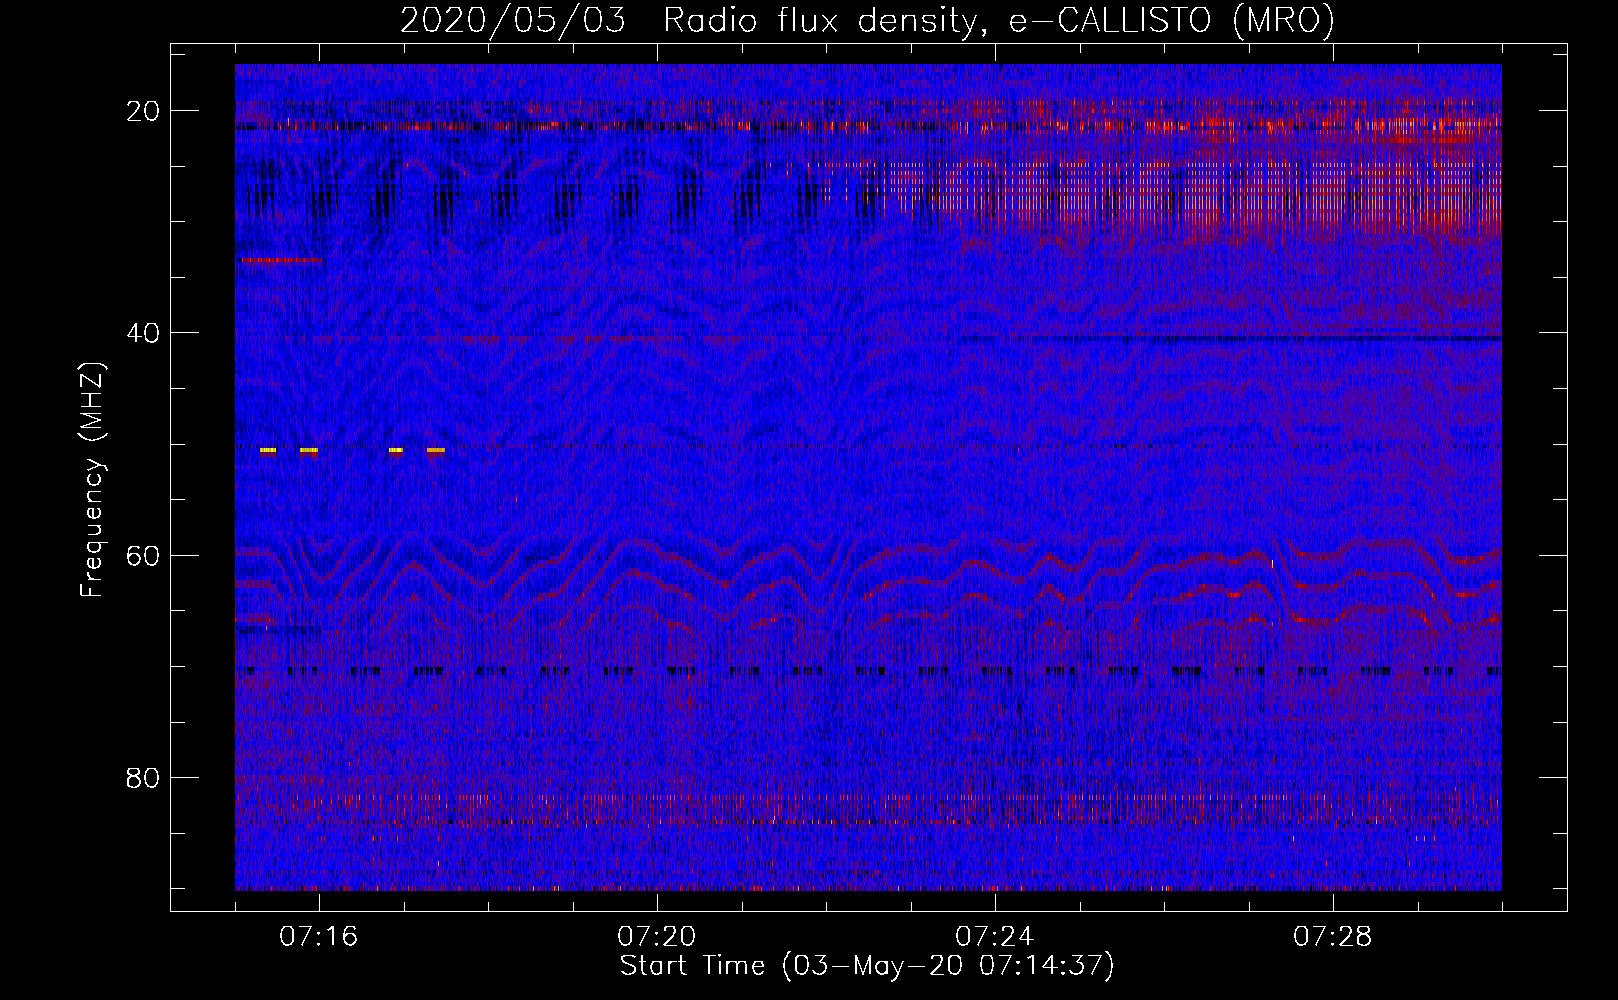Click the short red line near 33 MHz

pyautogui.click(x=281, y=260)
